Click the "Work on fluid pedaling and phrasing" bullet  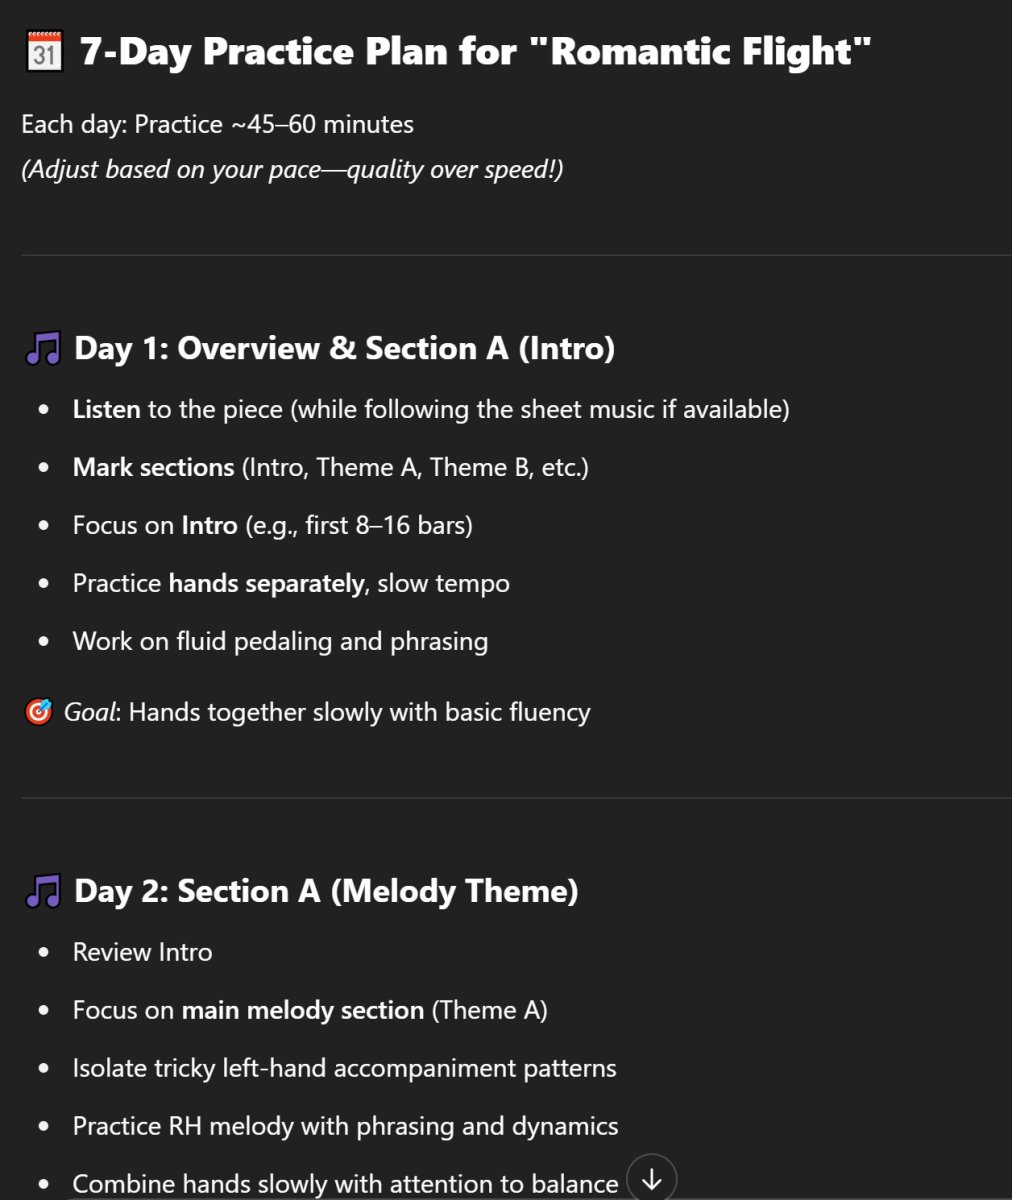pos(280,641)
